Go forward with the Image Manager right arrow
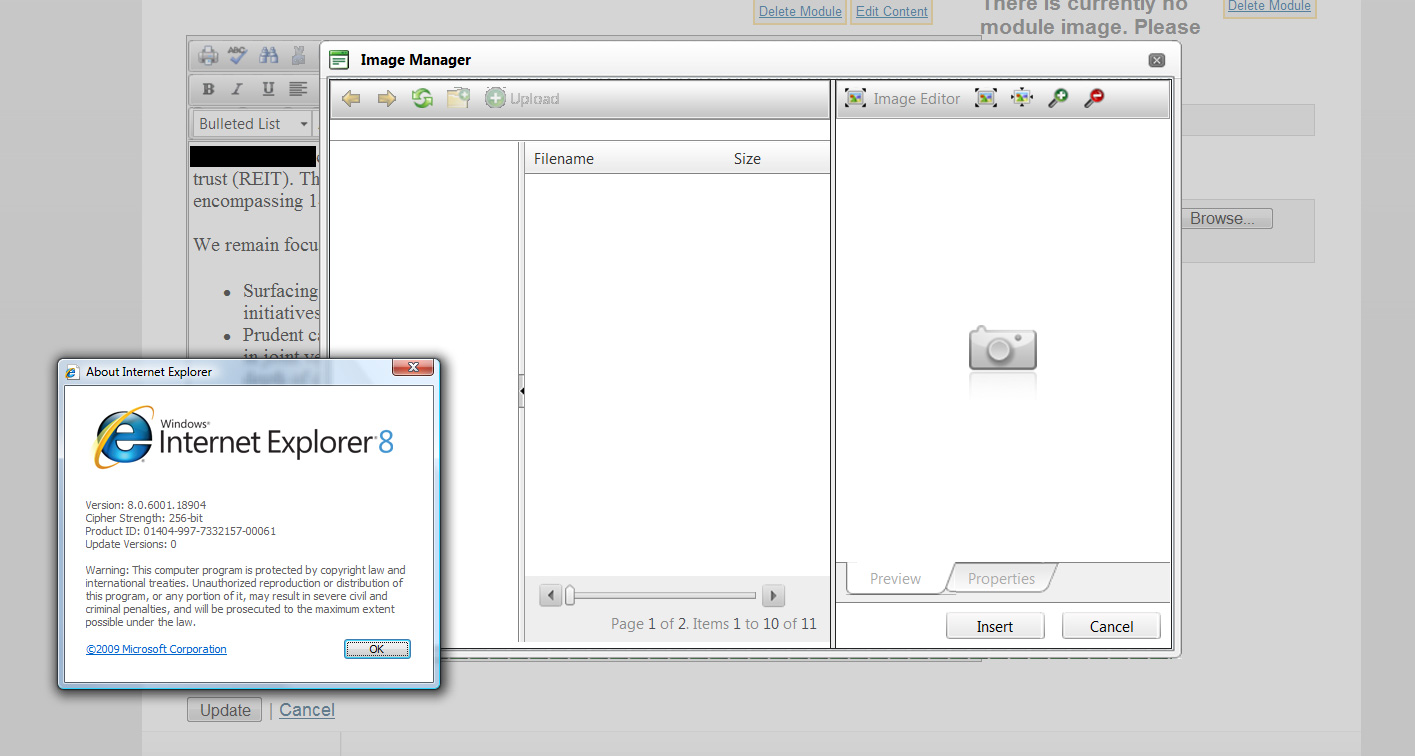 387,99
